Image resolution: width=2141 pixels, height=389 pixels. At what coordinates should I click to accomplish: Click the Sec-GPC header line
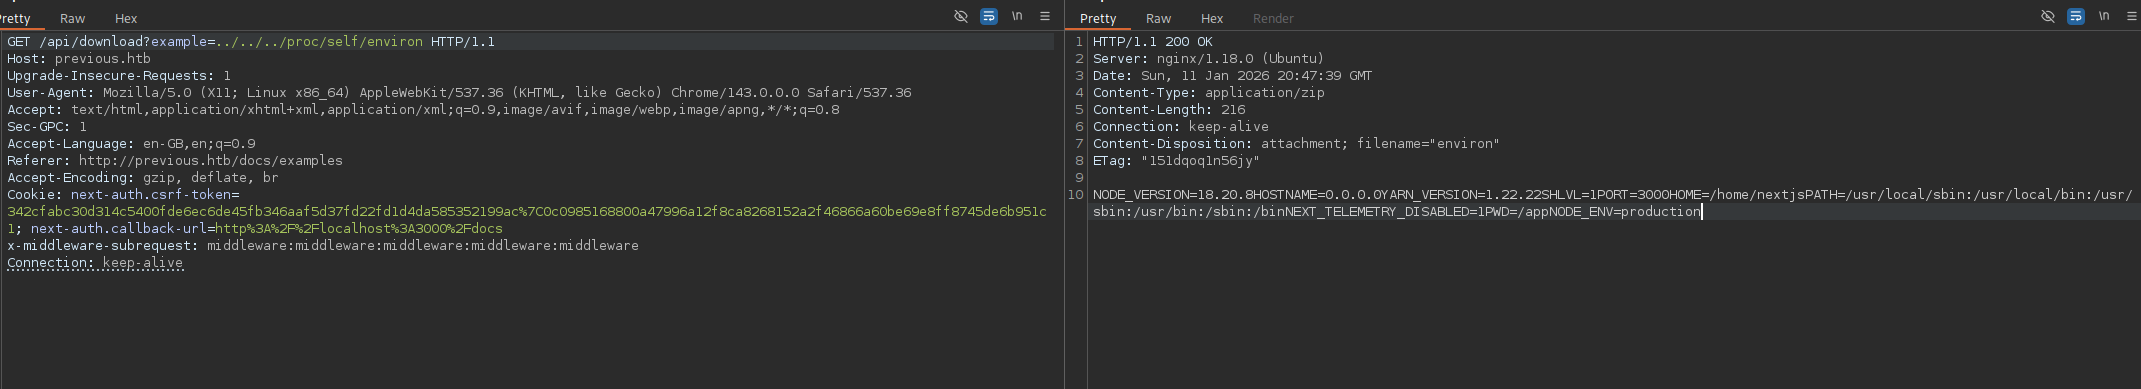coord(47,127)
